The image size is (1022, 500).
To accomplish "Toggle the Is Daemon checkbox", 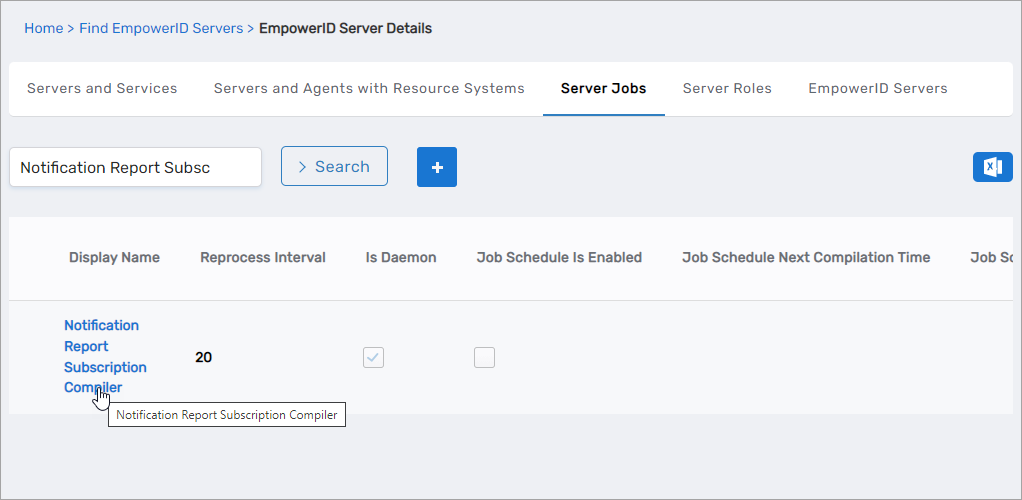I will pyautogui.click(x=373, y=357).
